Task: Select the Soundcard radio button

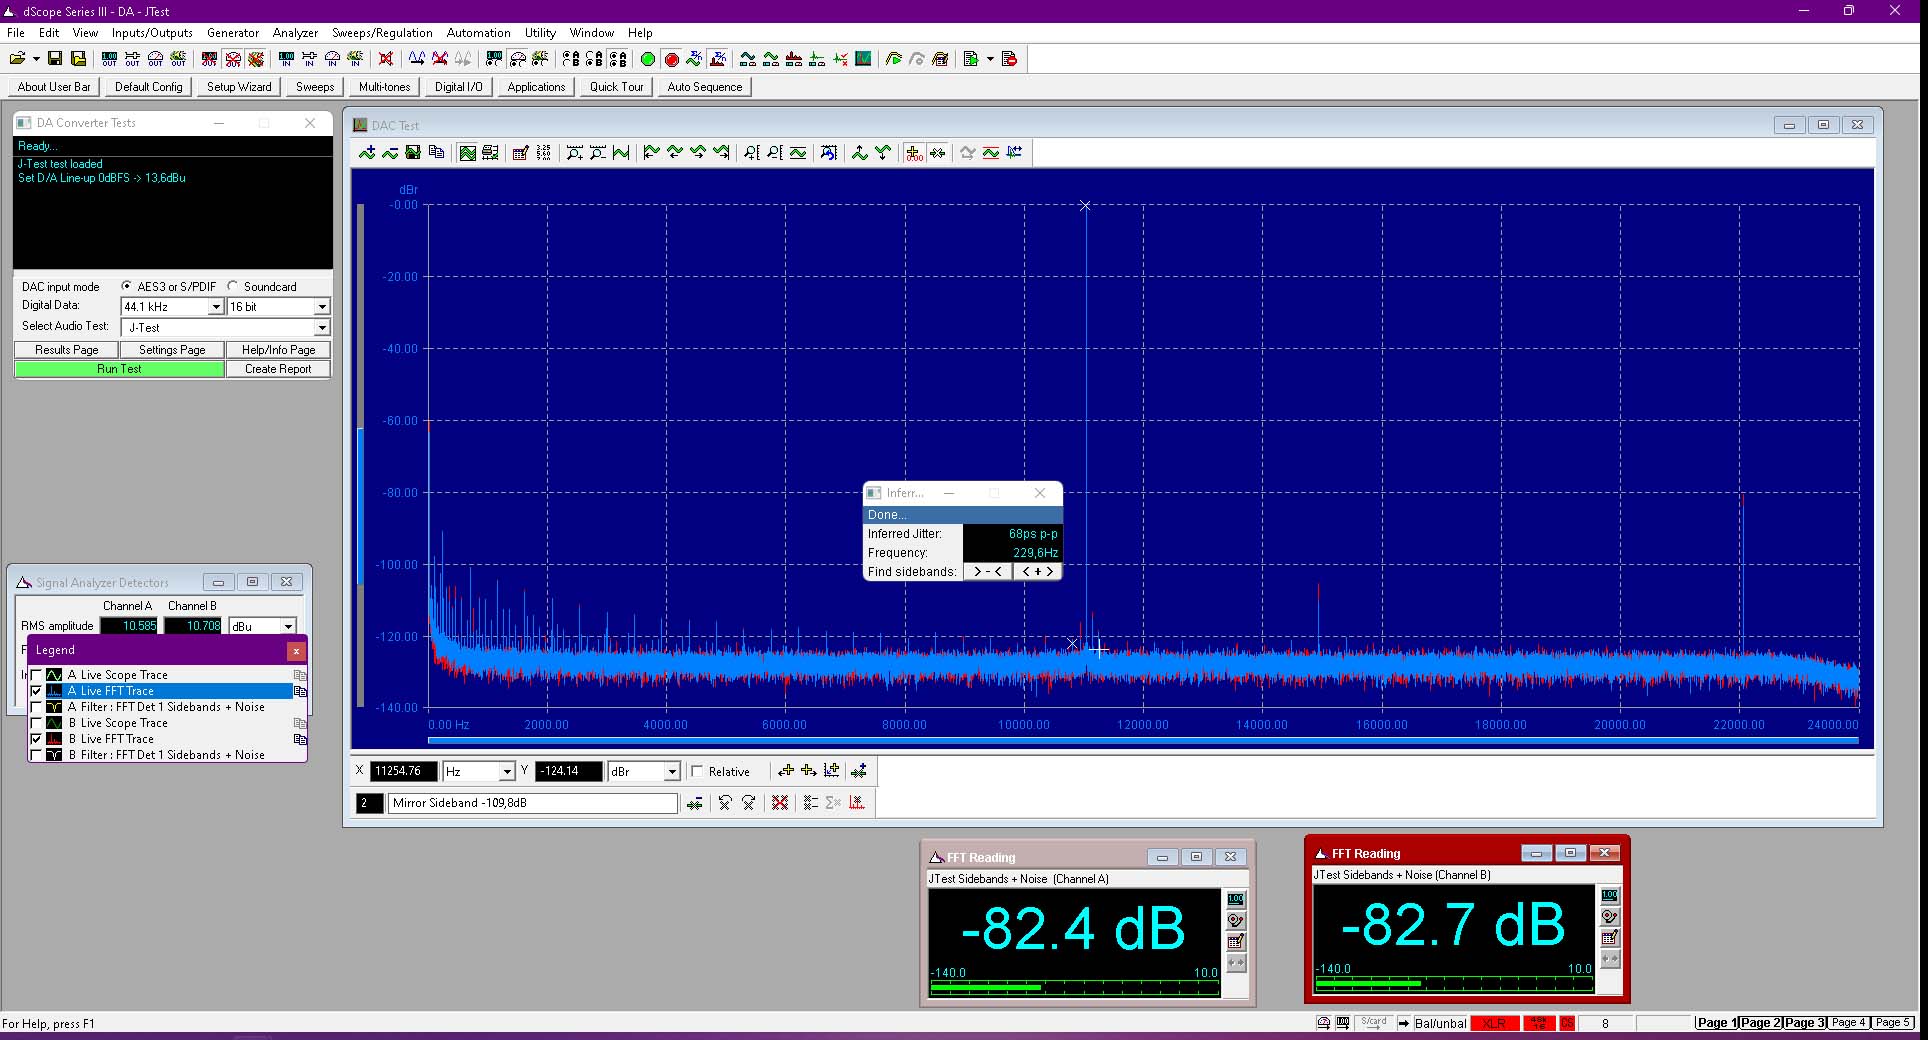Action: (x=233, y=286)
